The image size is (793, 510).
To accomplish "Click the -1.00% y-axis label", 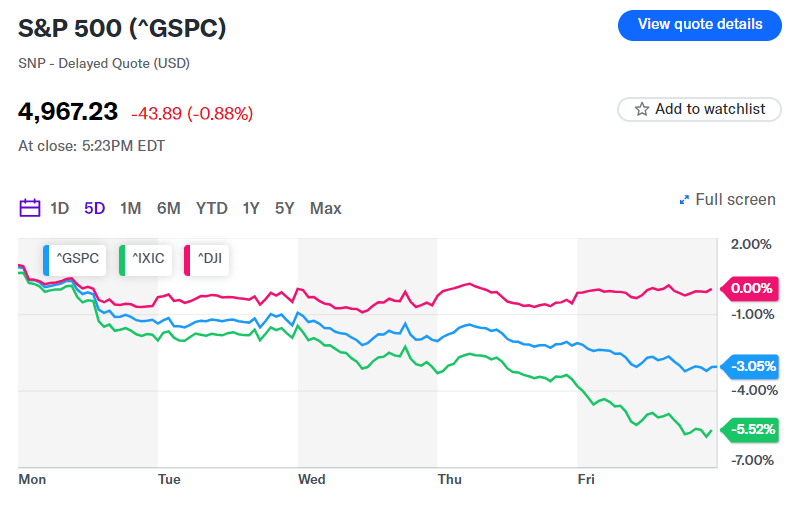I will (x=753, y=314).
